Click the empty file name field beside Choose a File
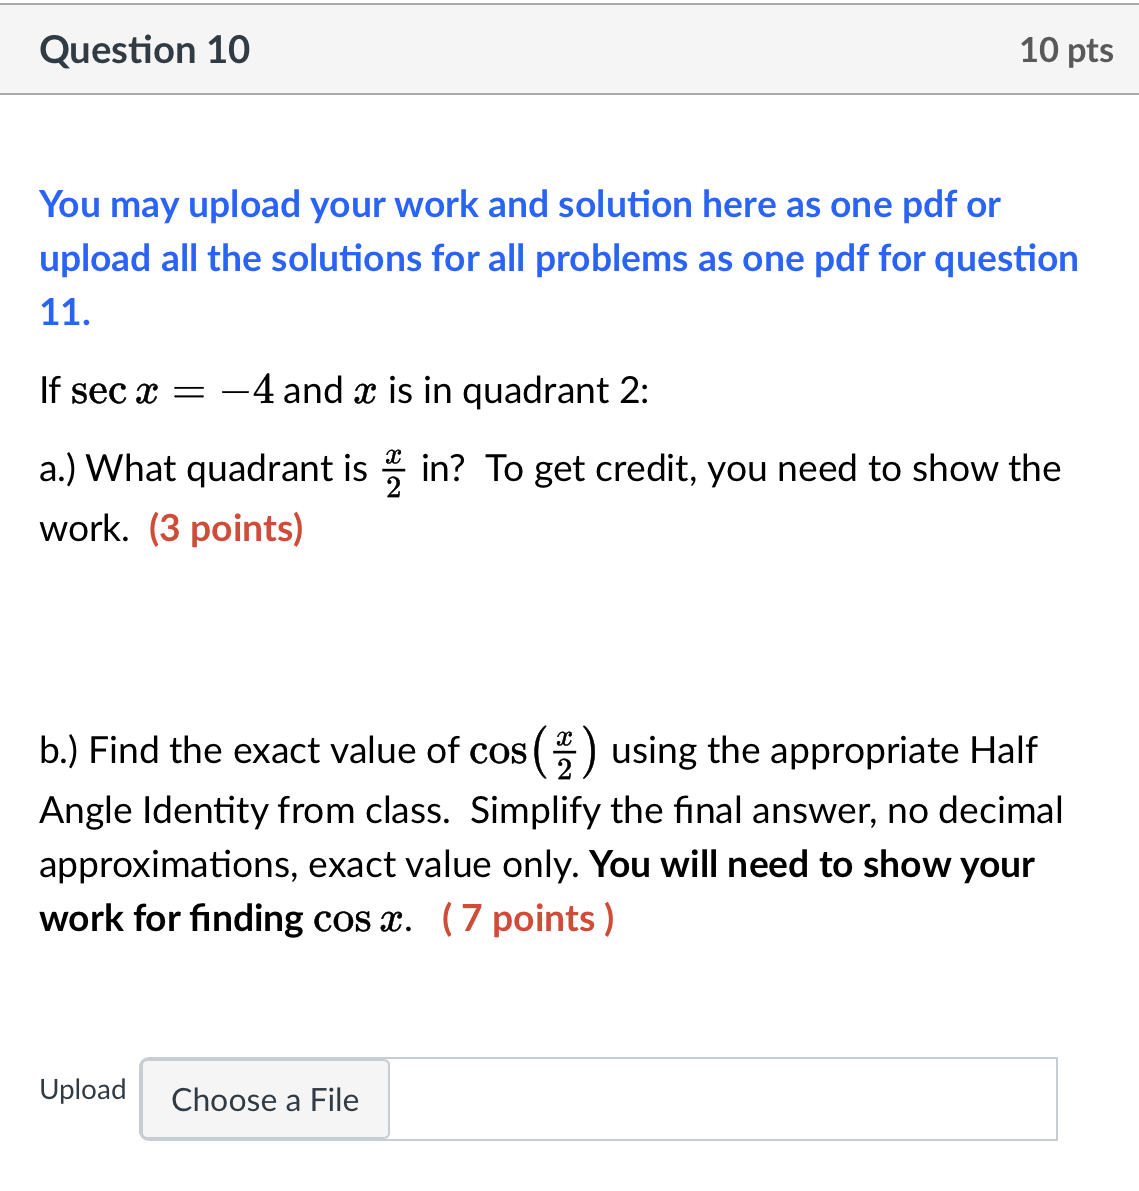The image size is (1139, 1191). (x=720, y=1099)
